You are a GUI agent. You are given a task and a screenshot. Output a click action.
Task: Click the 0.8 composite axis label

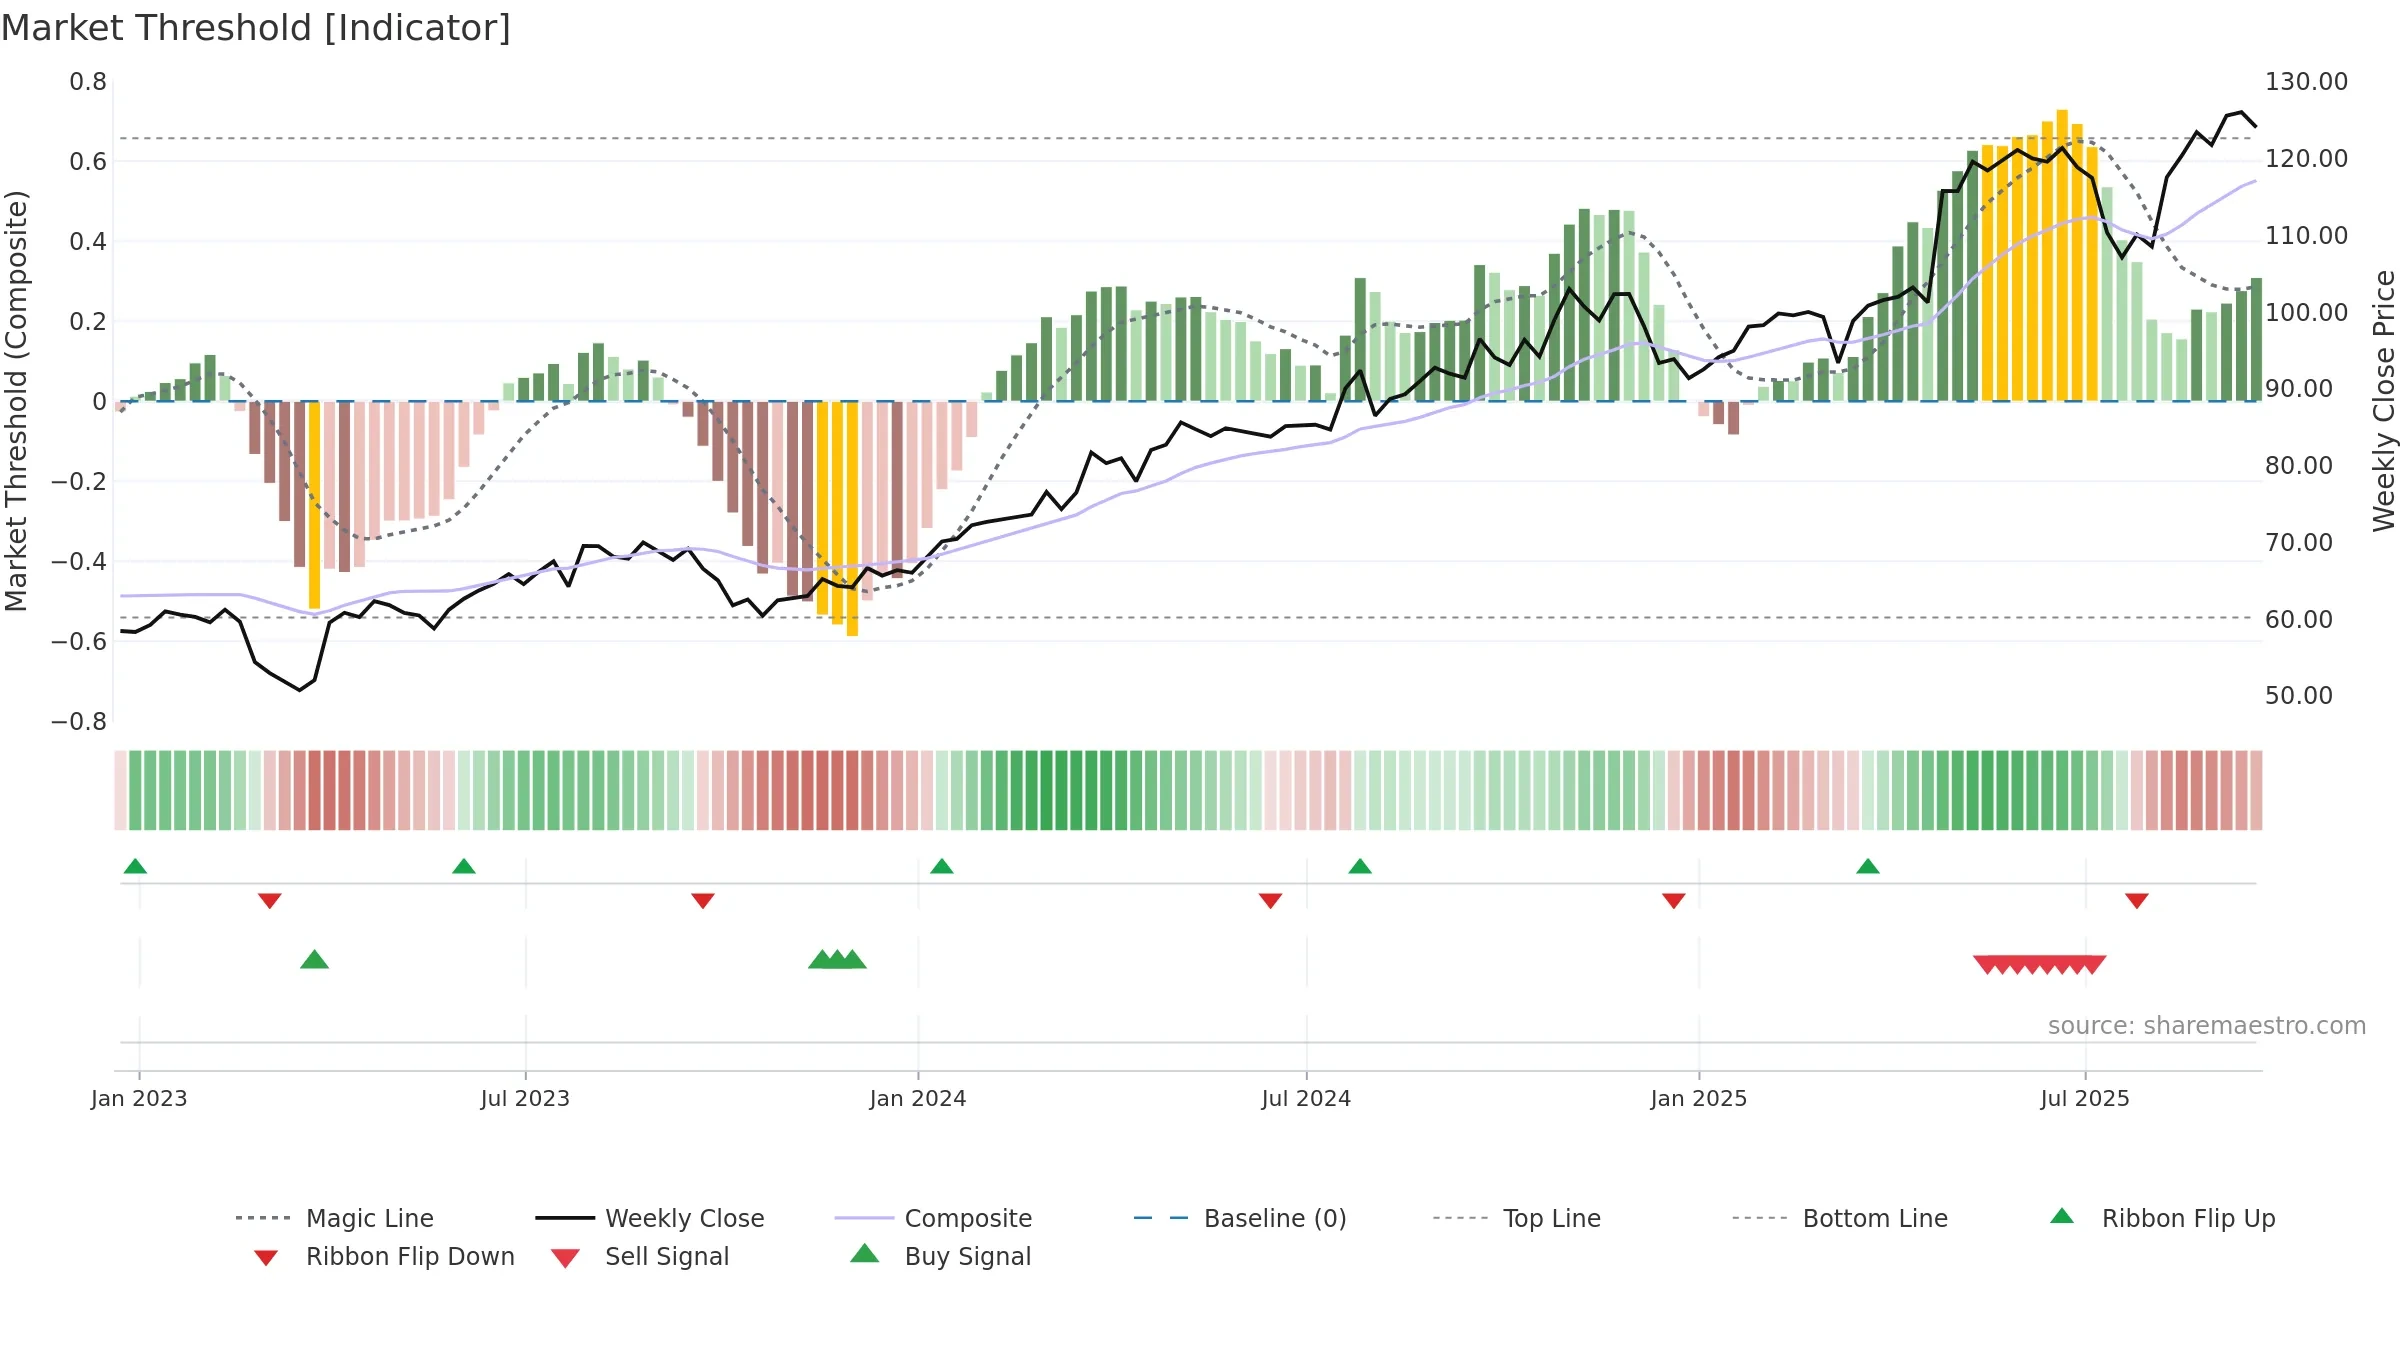[88, 82]
